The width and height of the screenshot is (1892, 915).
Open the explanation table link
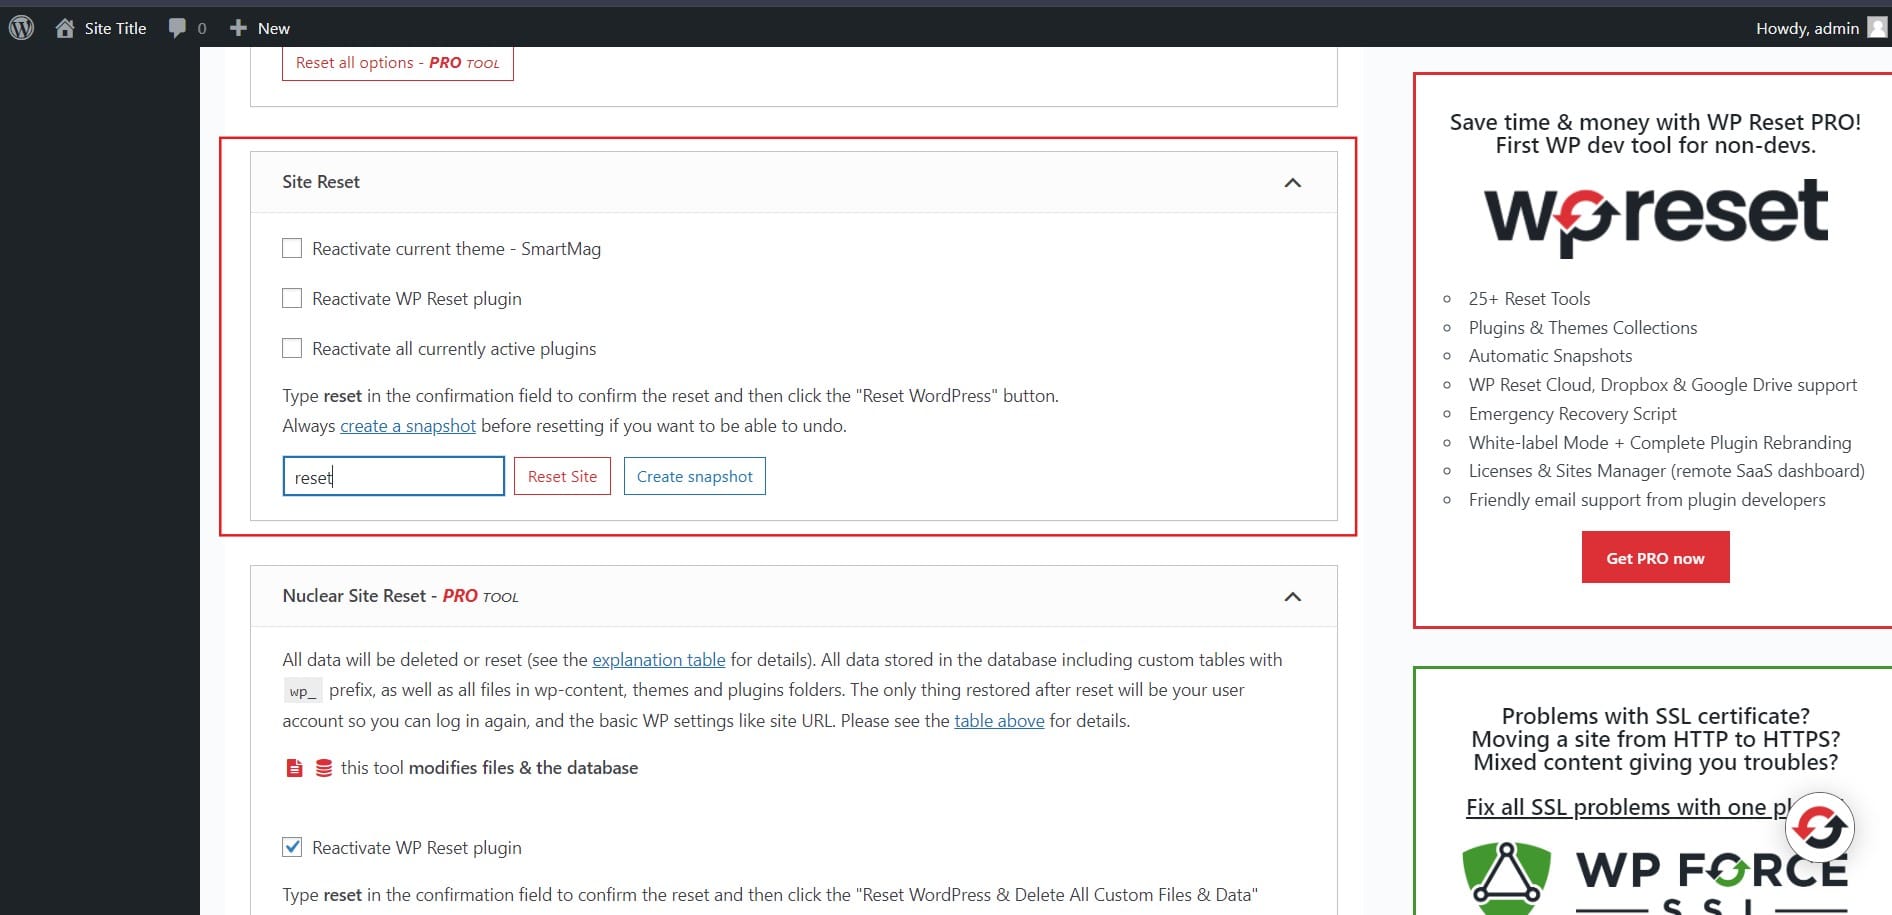click(659, 660)
